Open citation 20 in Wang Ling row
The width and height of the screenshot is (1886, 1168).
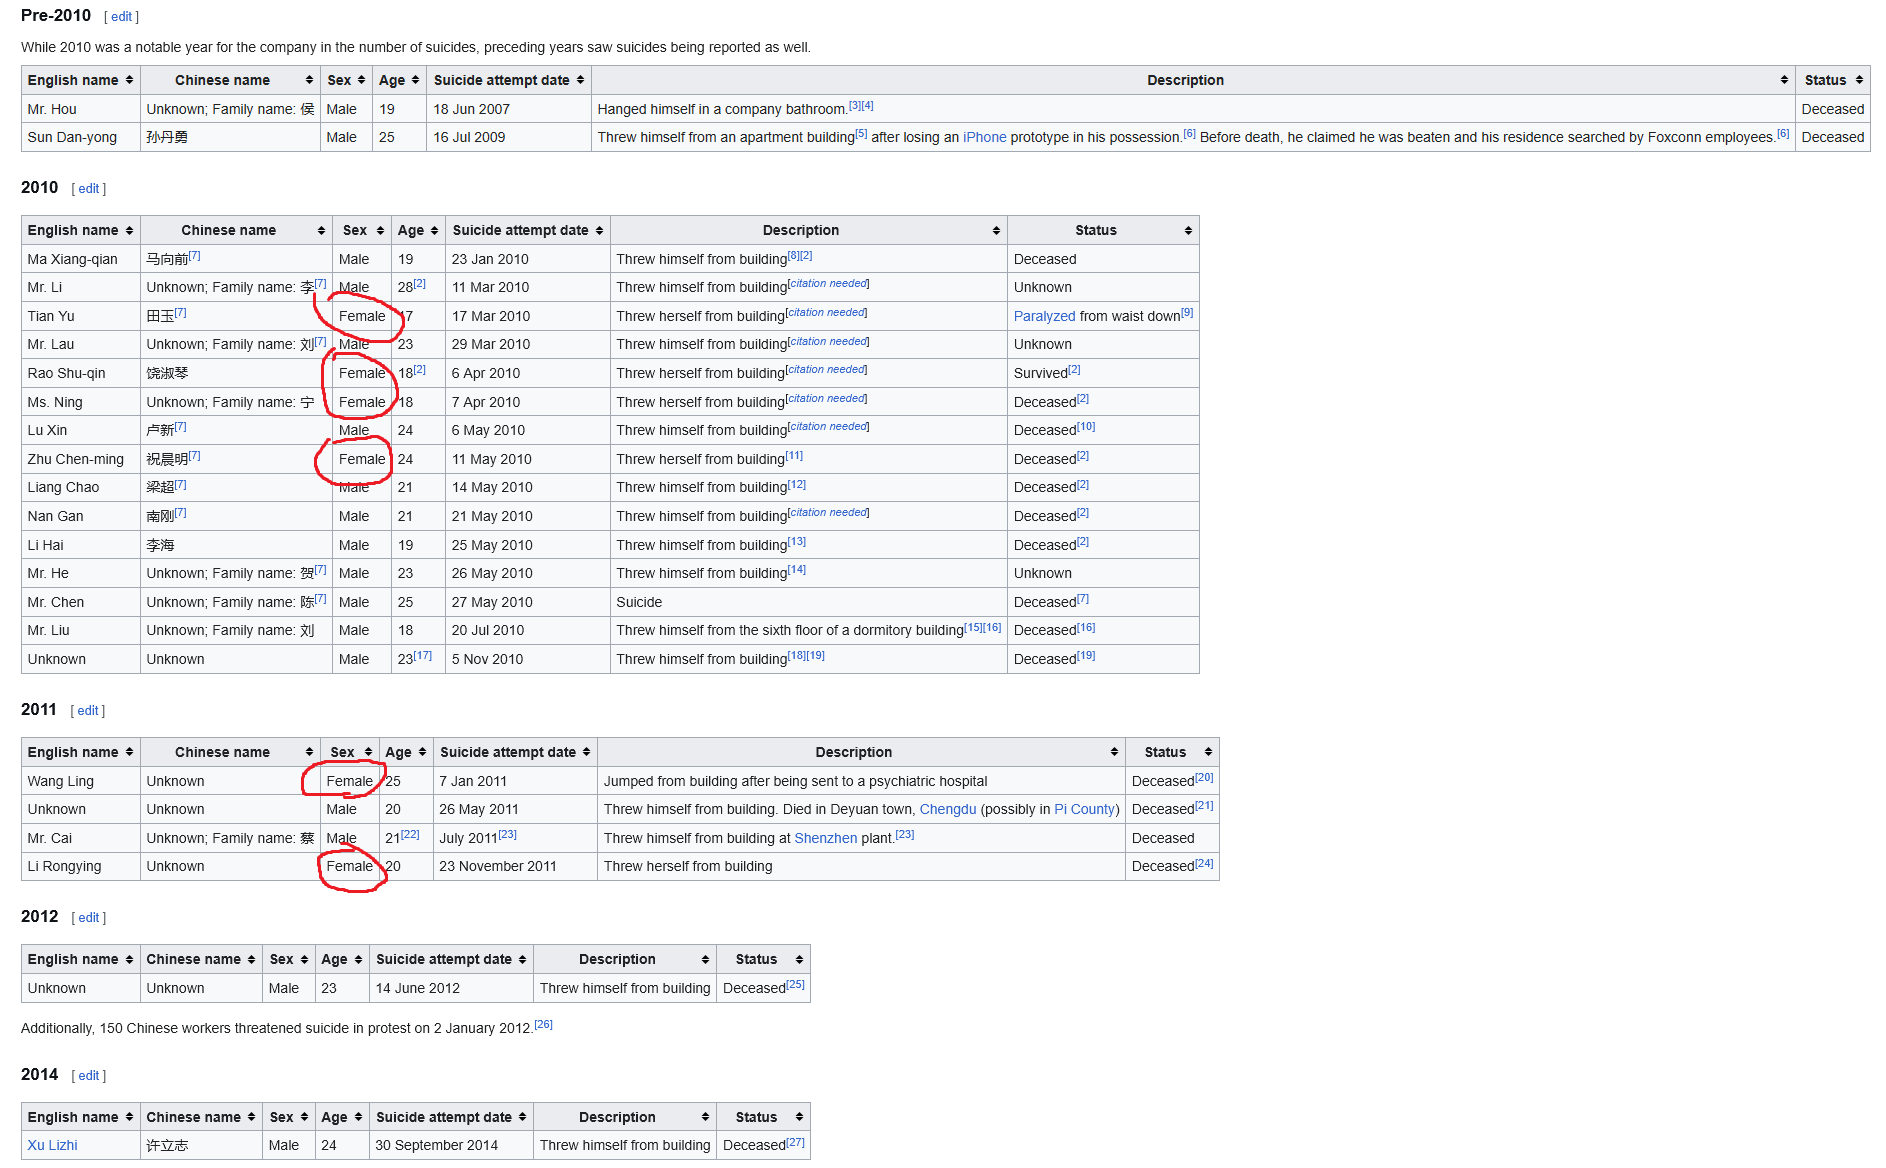(x=1204, y=777)
